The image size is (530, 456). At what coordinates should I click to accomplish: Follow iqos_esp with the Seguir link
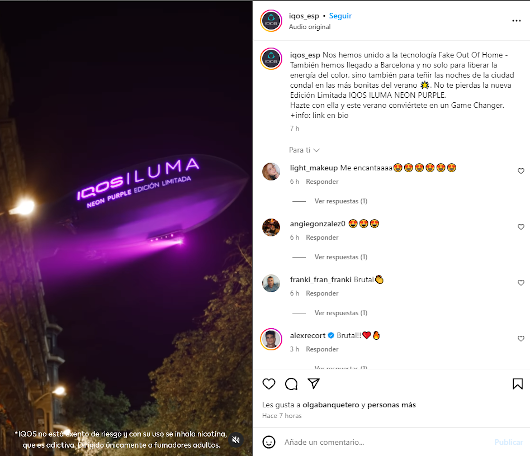coord(340,16)
